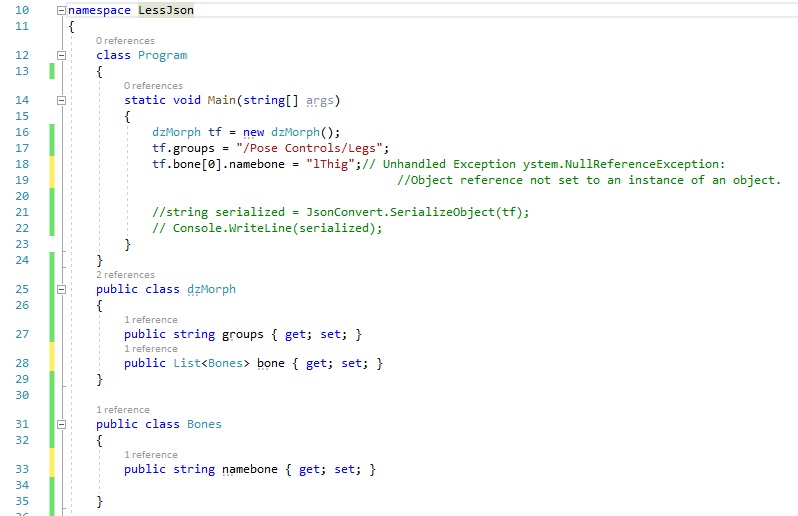Image resolution: width=798 pixels, height=516 pixels.
Task: Open '2 references' CodeLens above dzMorph class
Action: click(x=125, y=275)
